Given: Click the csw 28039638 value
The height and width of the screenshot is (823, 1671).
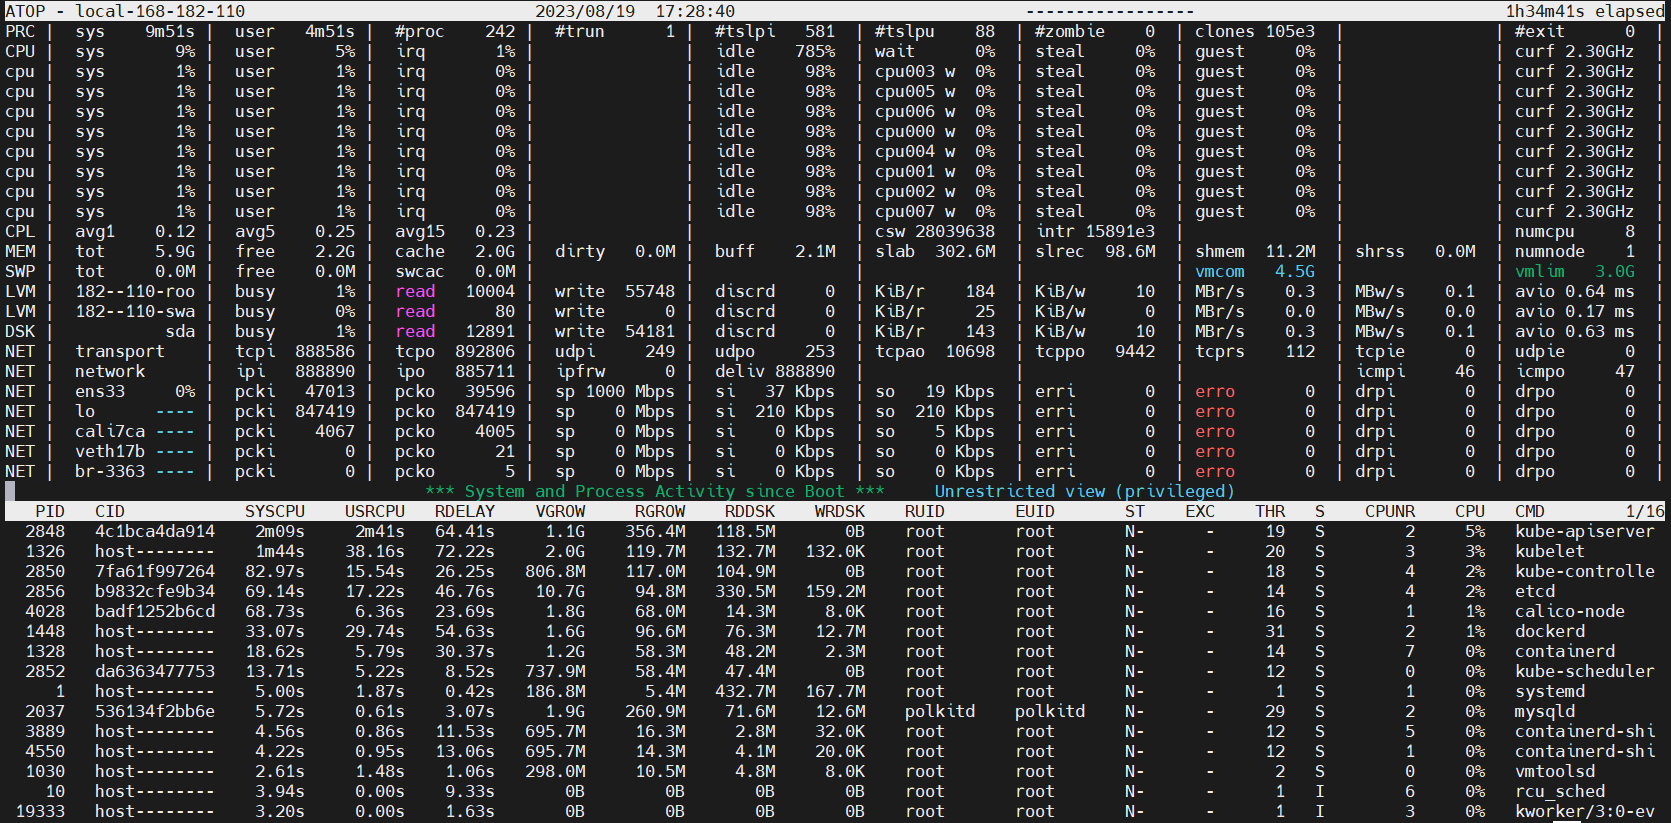Looking at the screenshot, I should (935, 231).
